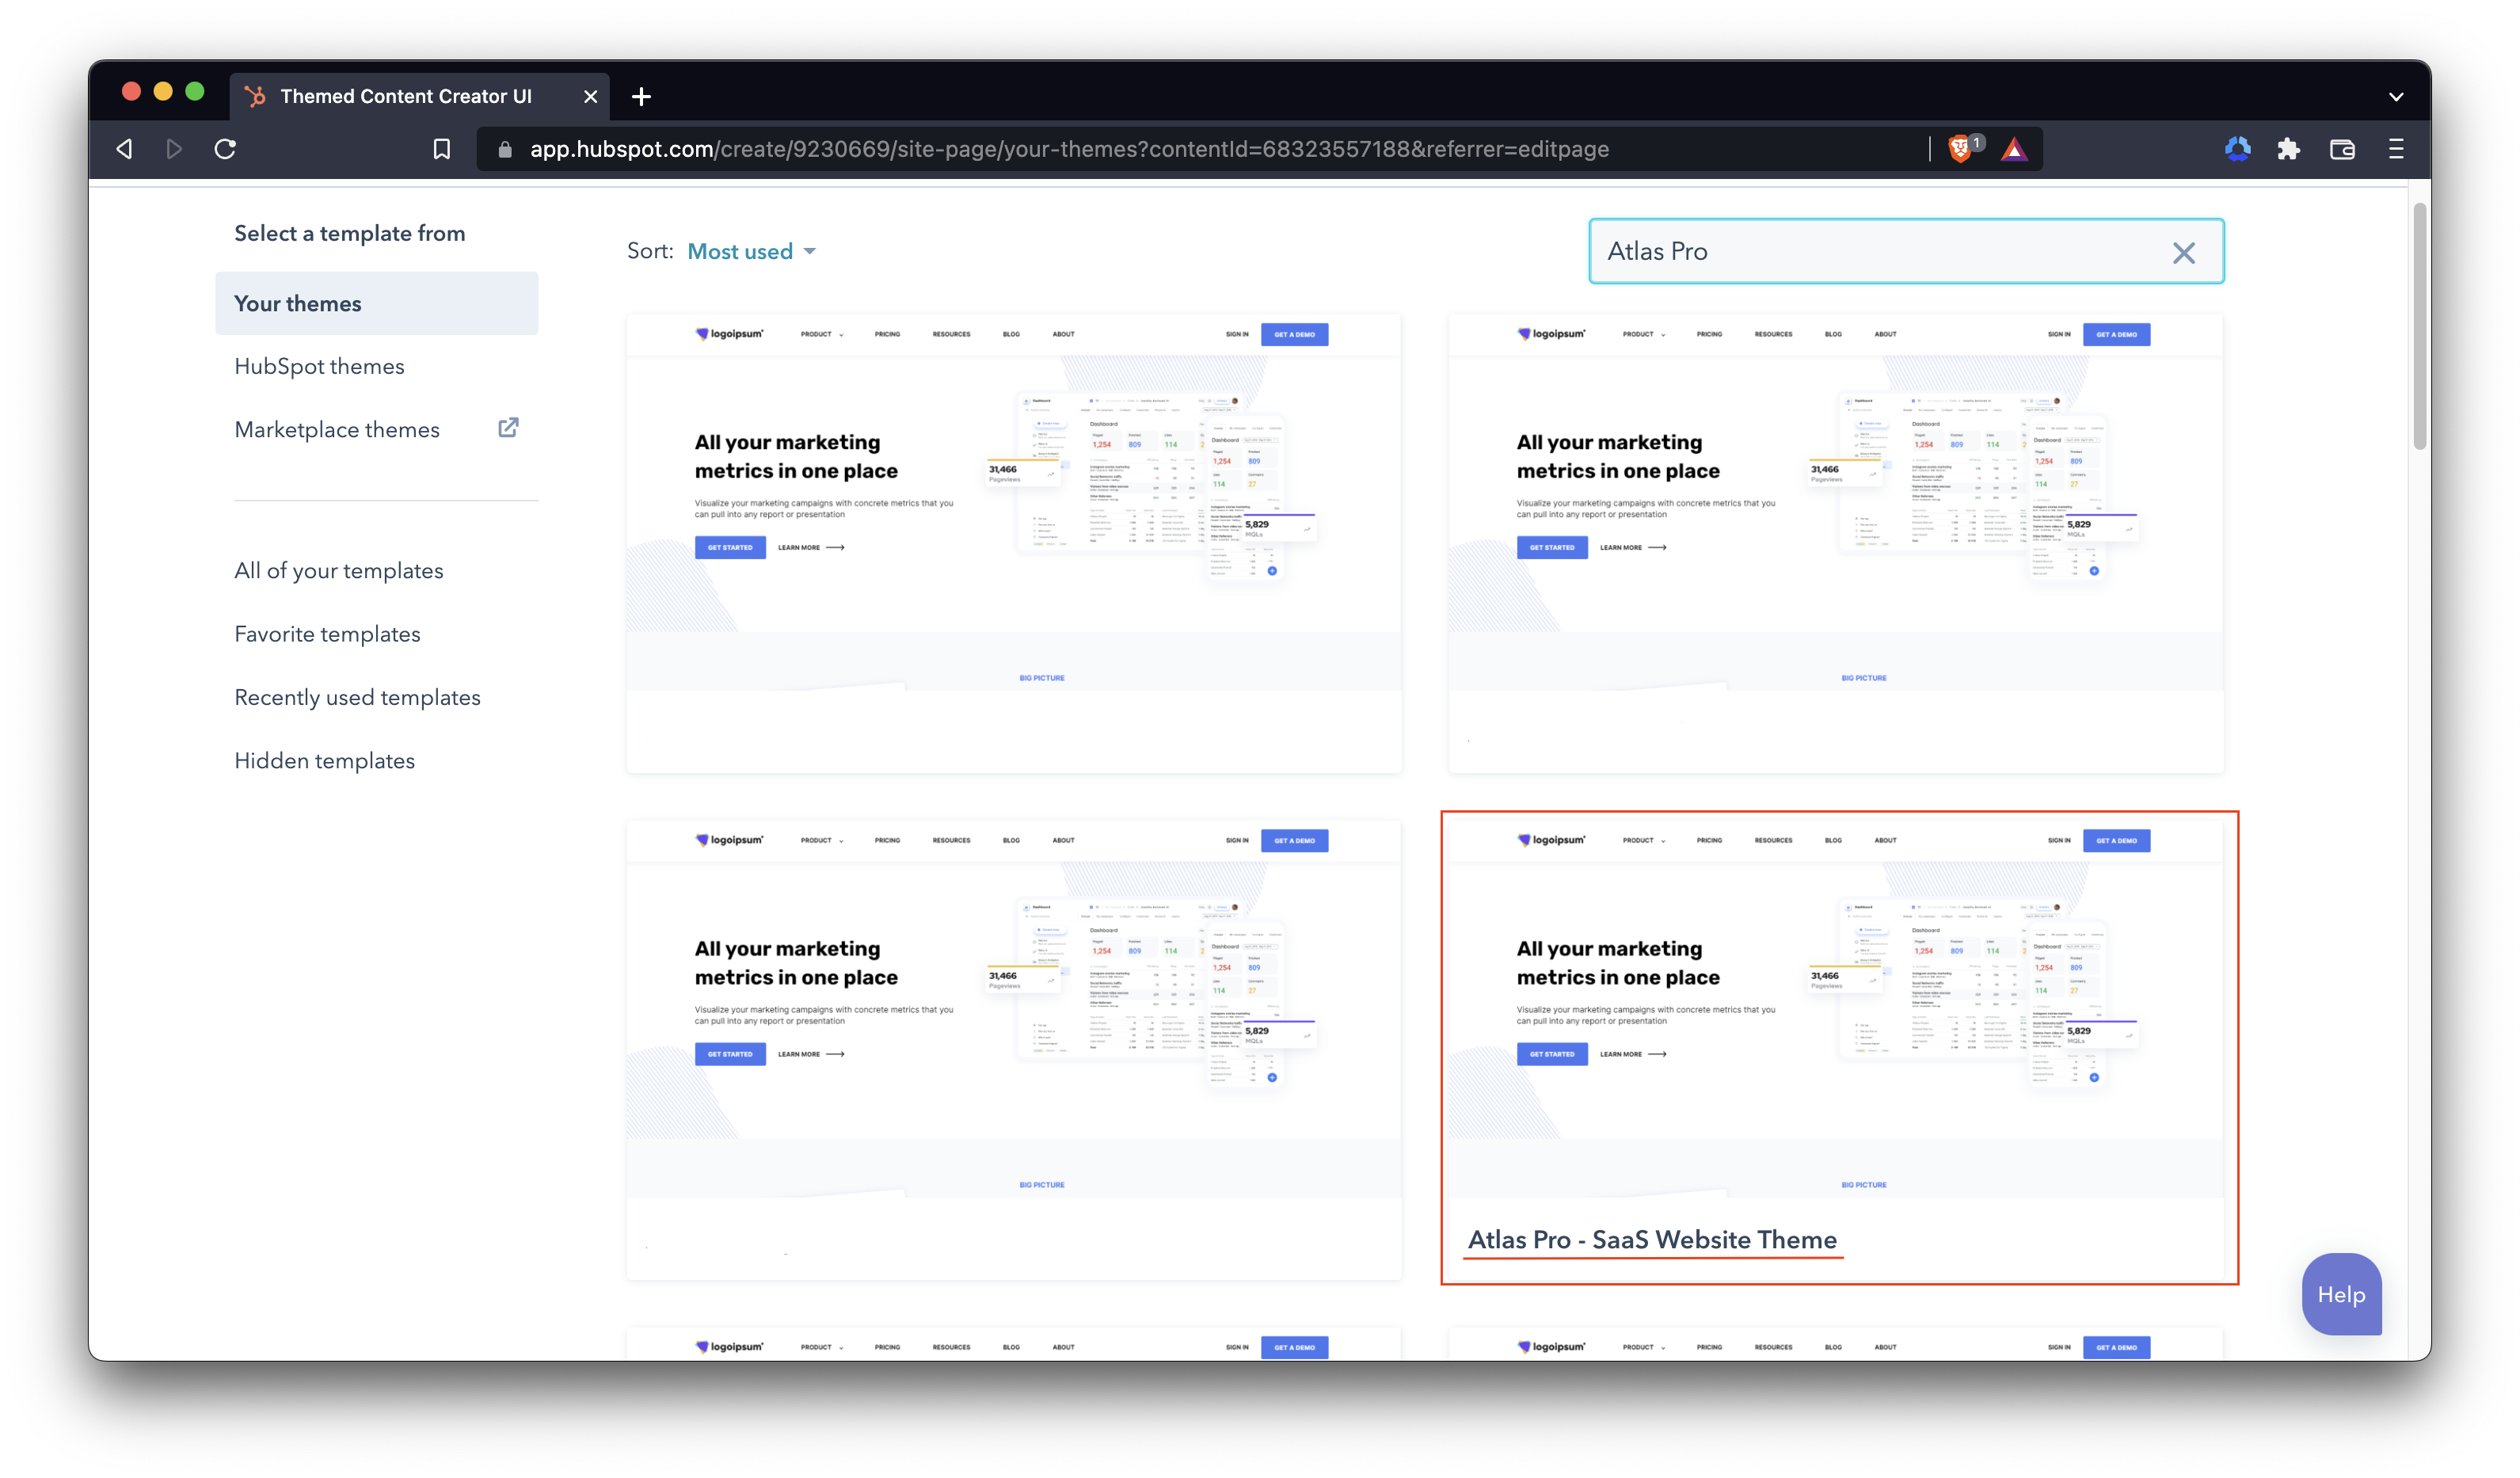Open Brave Shields lion icon
2520x1478 pixels.
(1962, 148)
